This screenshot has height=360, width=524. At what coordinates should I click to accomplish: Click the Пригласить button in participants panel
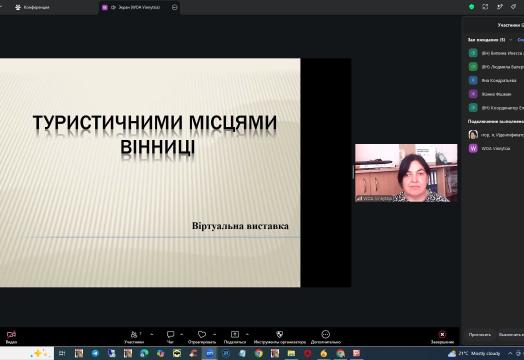click(480, 335)
